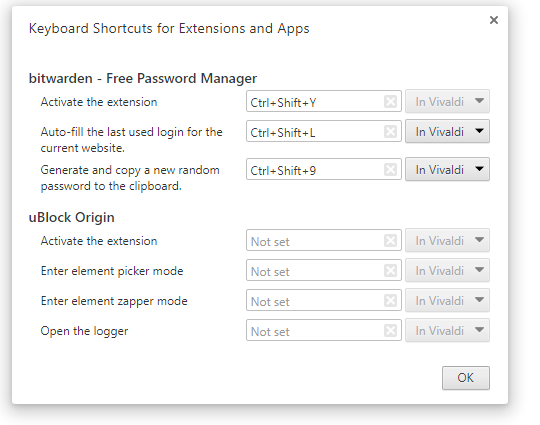The width and height of the screenshot is (540, 425).
Task: Click the OK button
Action: pos(466,378)
